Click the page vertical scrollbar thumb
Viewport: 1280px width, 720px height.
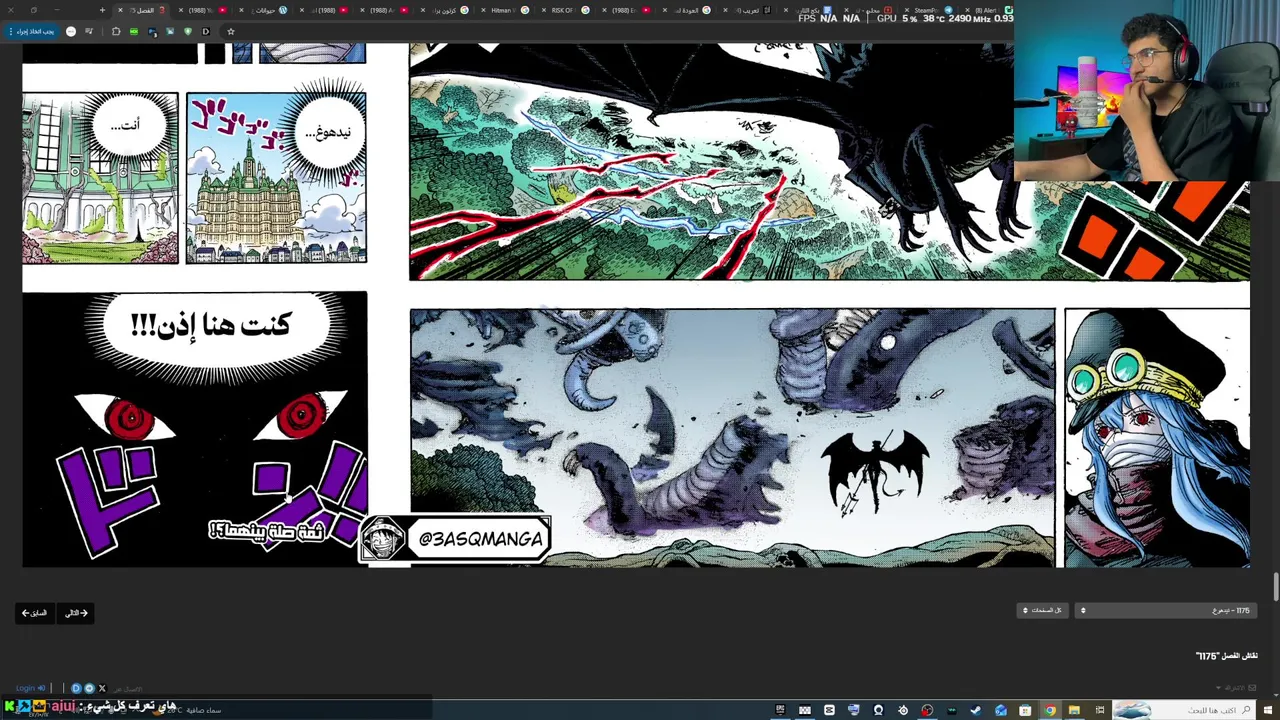(x=1275, y=587)
